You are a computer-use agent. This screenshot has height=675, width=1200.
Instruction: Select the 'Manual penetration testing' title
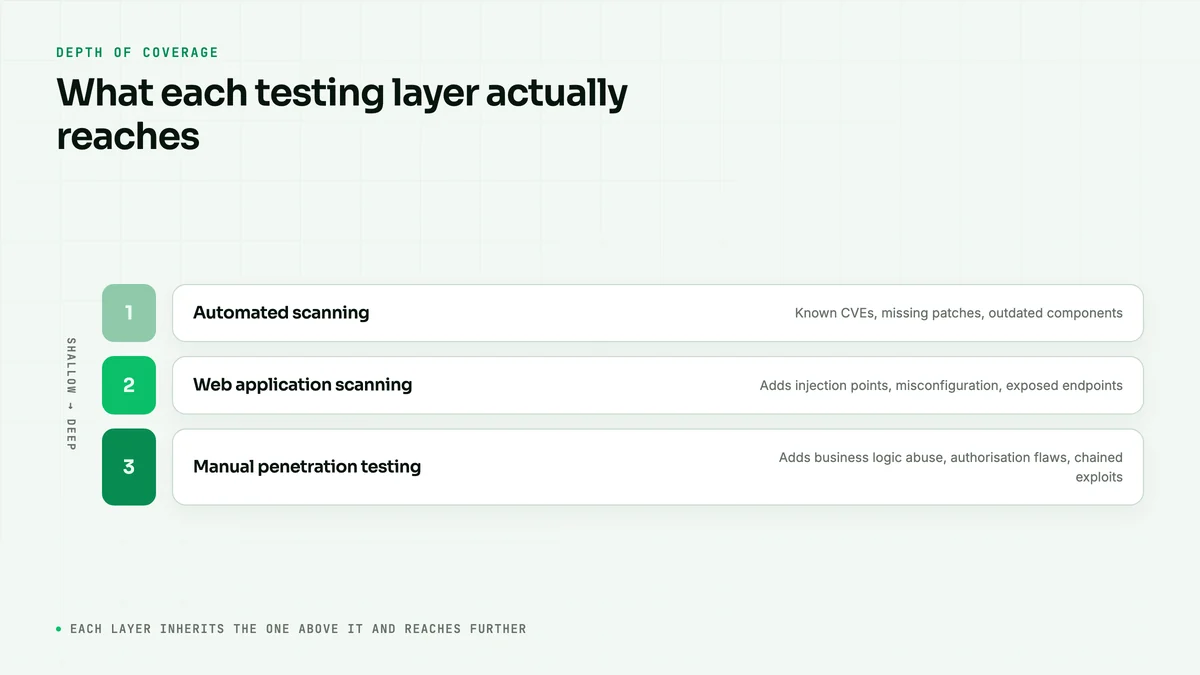point(307,467)
